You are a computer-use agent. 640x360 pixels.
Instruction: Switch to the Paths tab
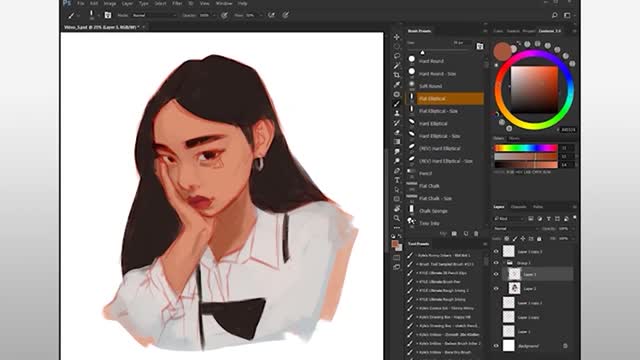[538, 207]
